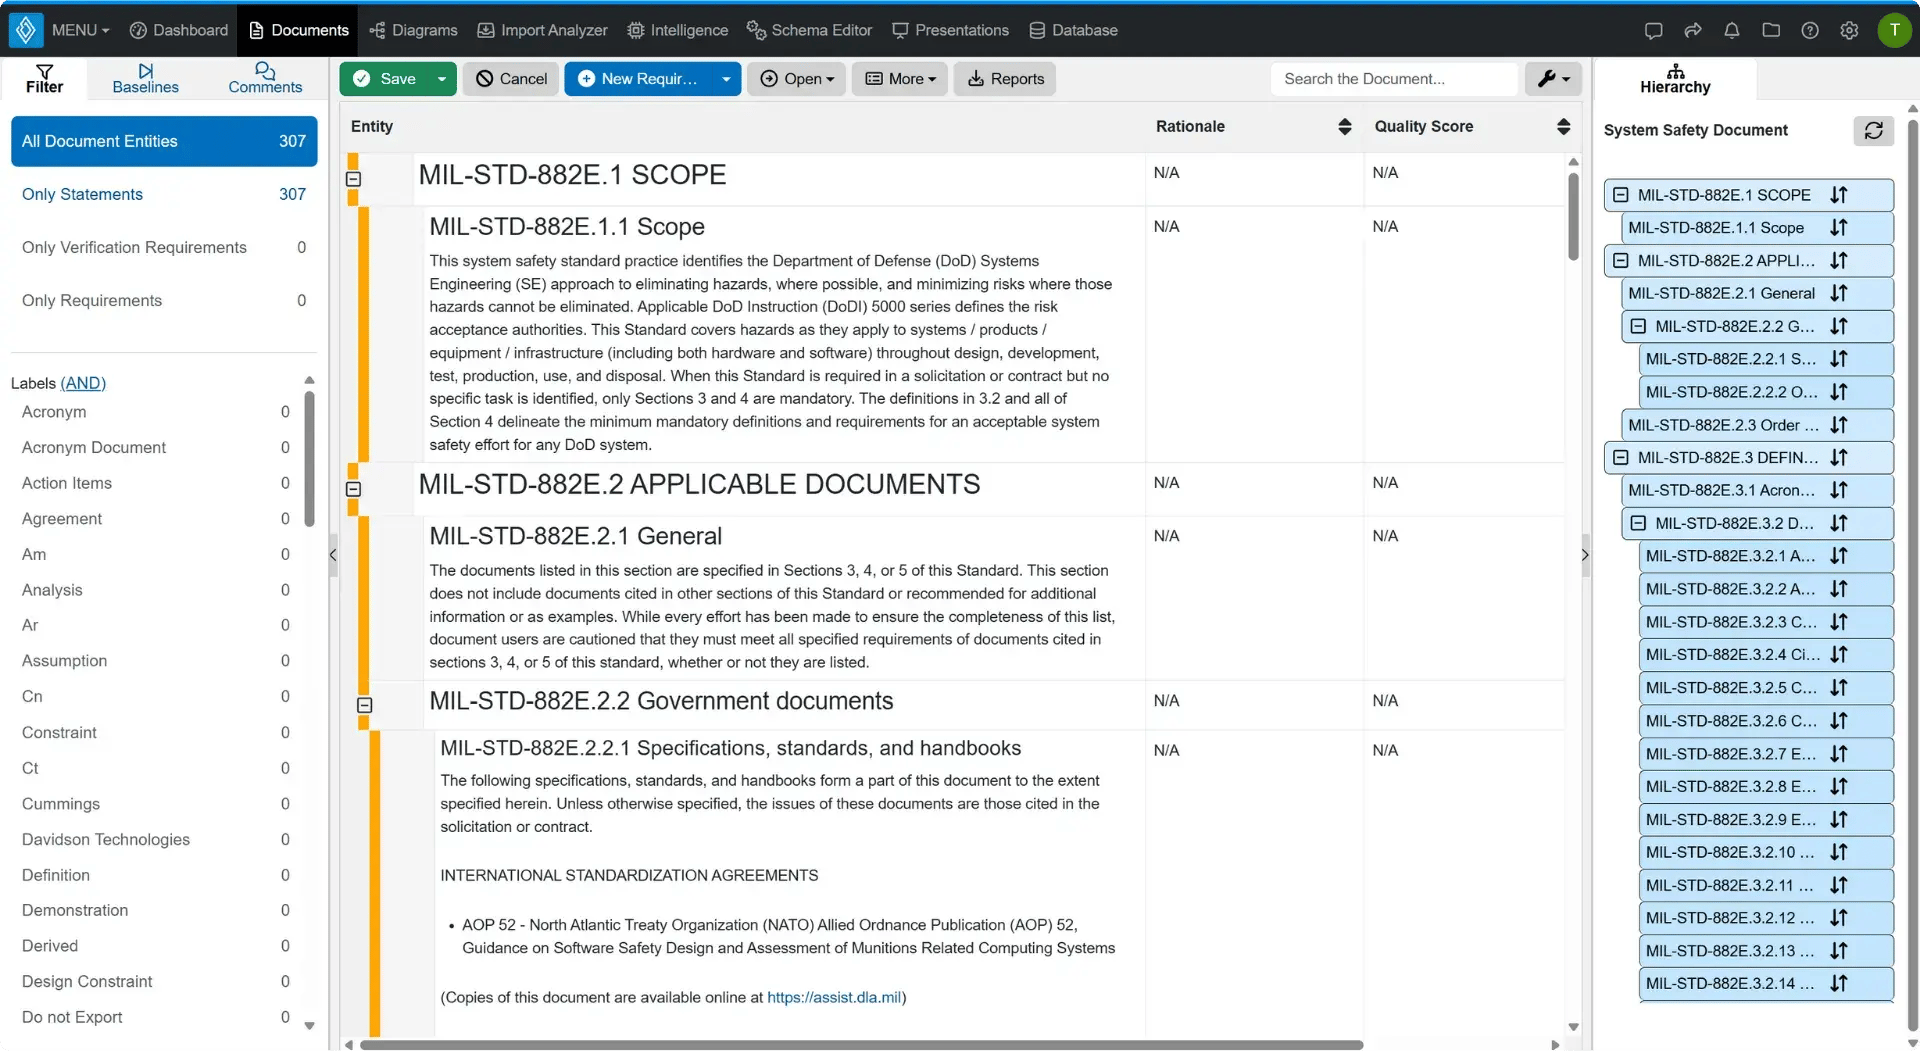Image resolution: width=1920 pixels, height=1051 pixels.
Task: Collapse MIL-STD-882E.1 SCOPE in hierarchy tree
Action: coord(1621,195)
